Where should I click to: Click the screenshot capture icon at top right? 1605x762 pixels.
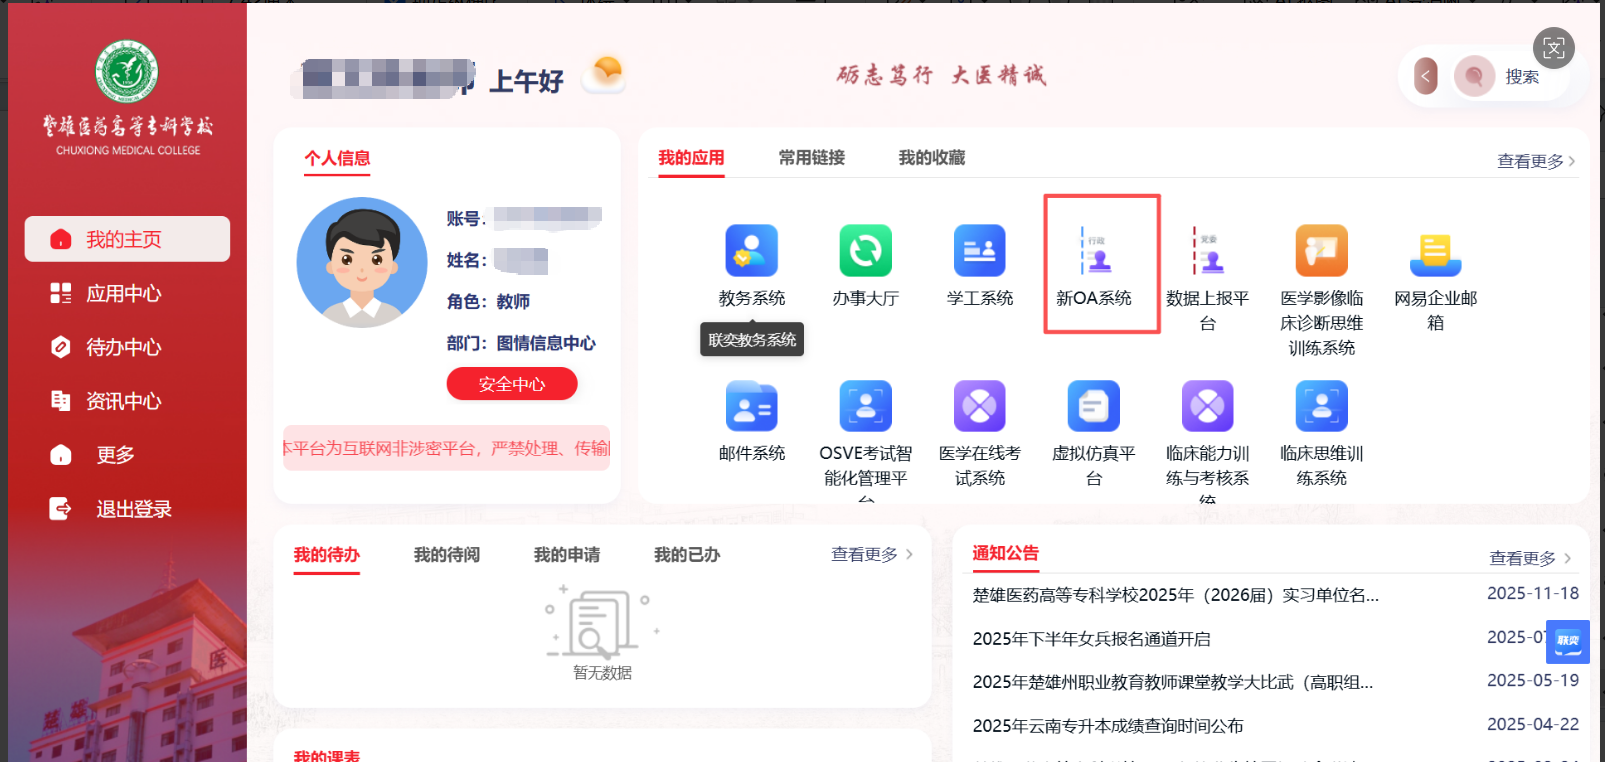[1553, 48]
